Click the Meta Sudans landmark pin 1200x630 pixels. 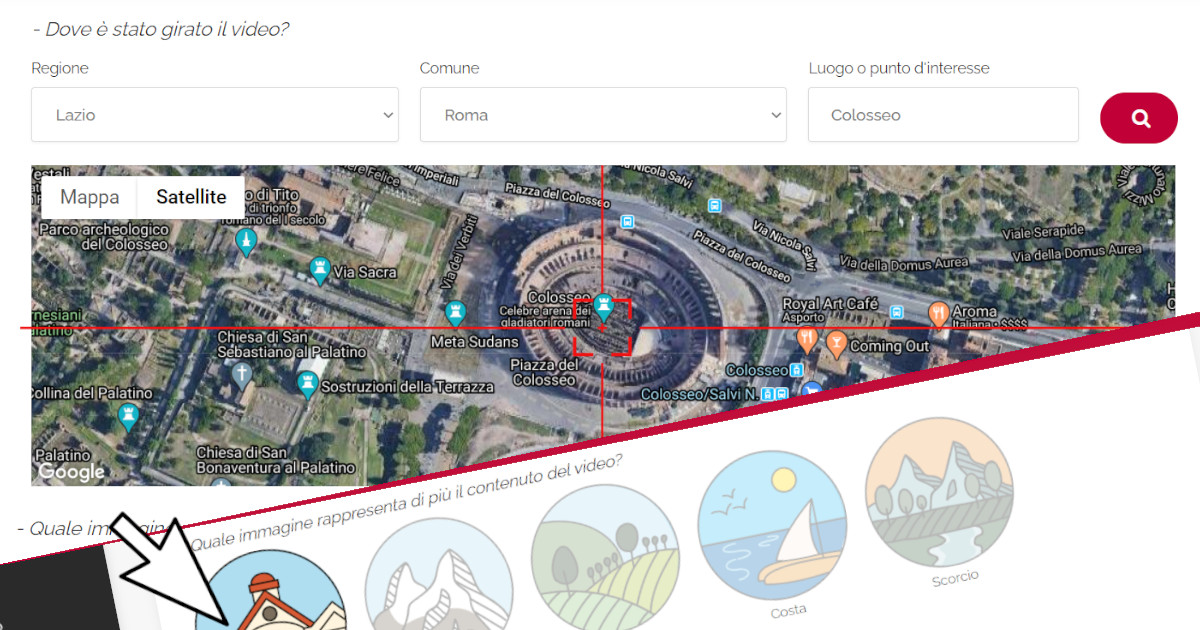click(x=457, y=313)
